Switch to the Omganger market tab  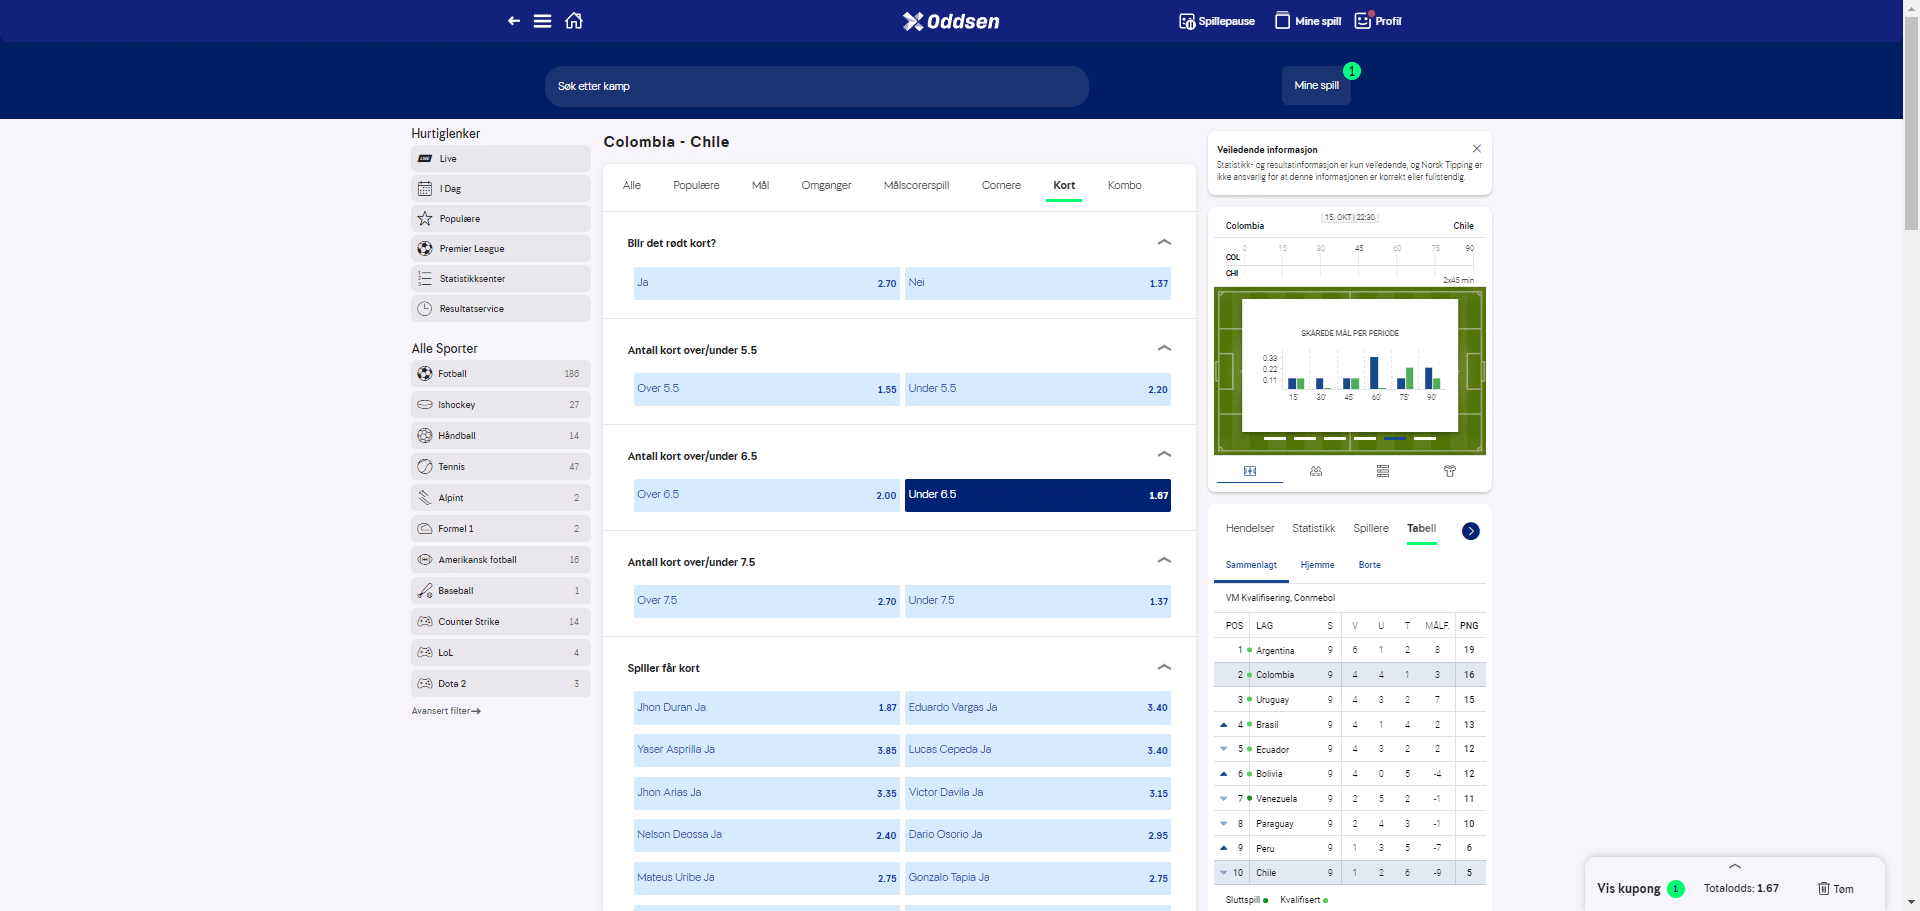826,185
